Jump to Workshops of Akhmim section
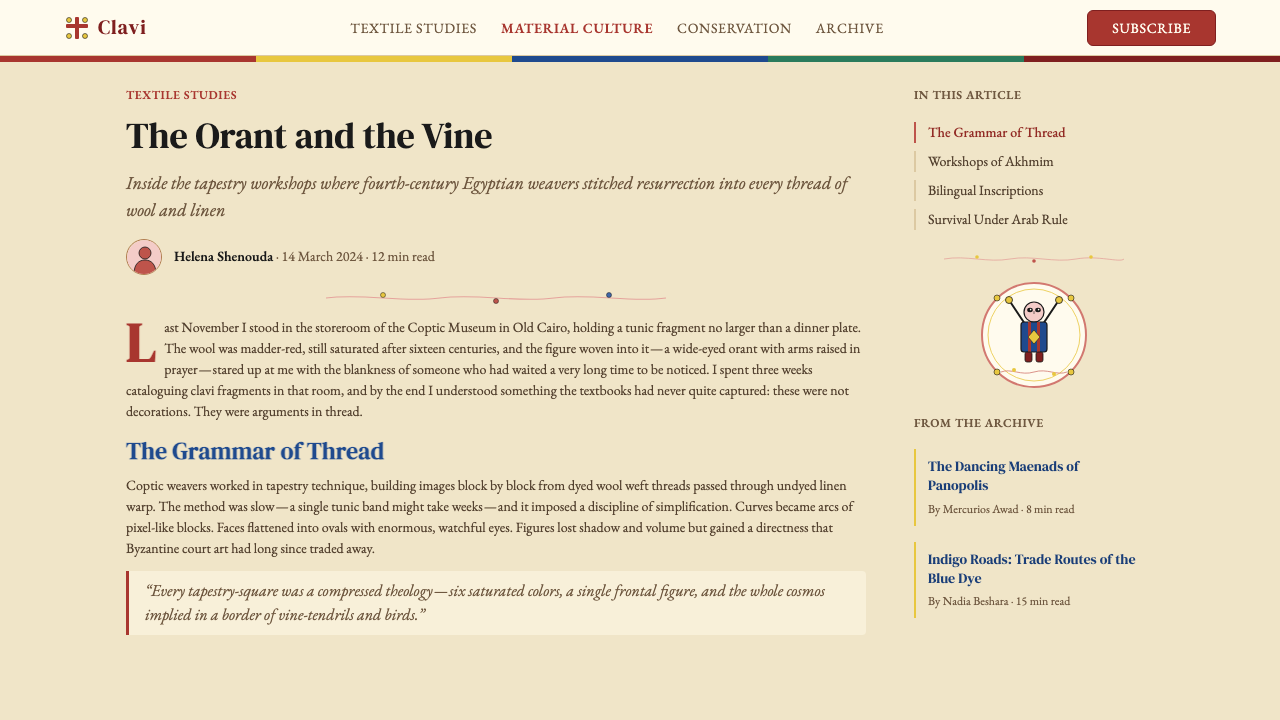 pyautogui.click(x=990, y=161)
